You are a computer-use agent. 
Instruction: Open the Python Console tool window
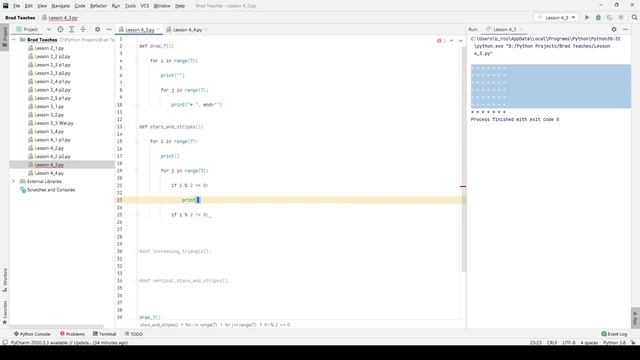click(32, 334)
